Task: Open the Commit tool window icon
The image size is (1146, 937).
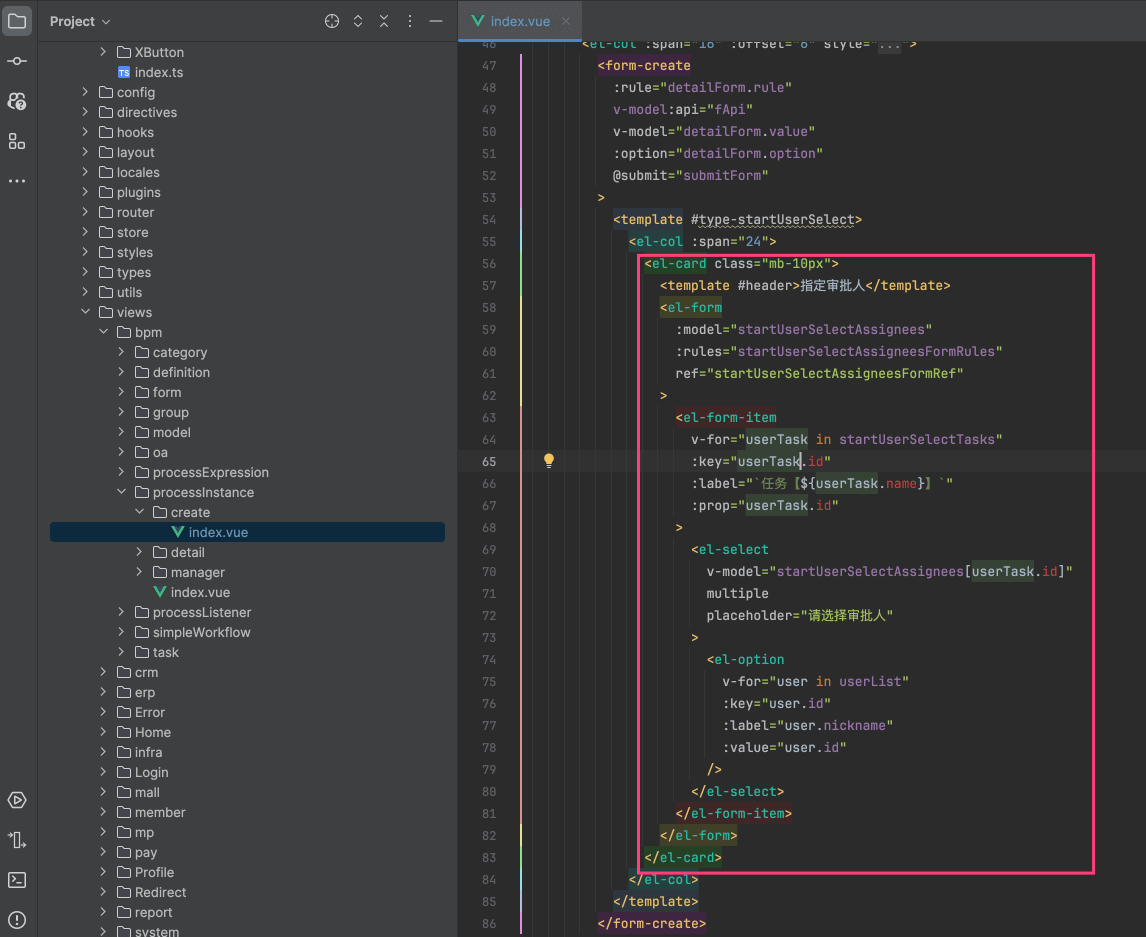Action: tap(17, 61)
